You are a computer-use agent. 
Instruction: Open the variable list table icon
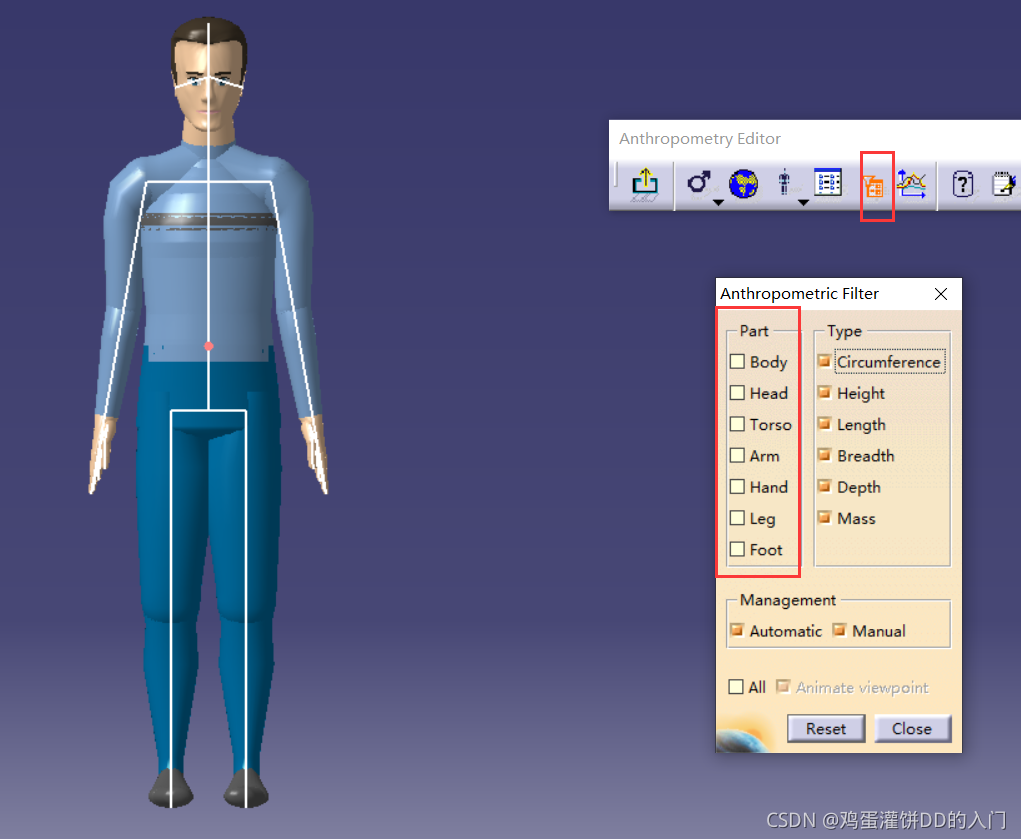click(x=828, y=182)
